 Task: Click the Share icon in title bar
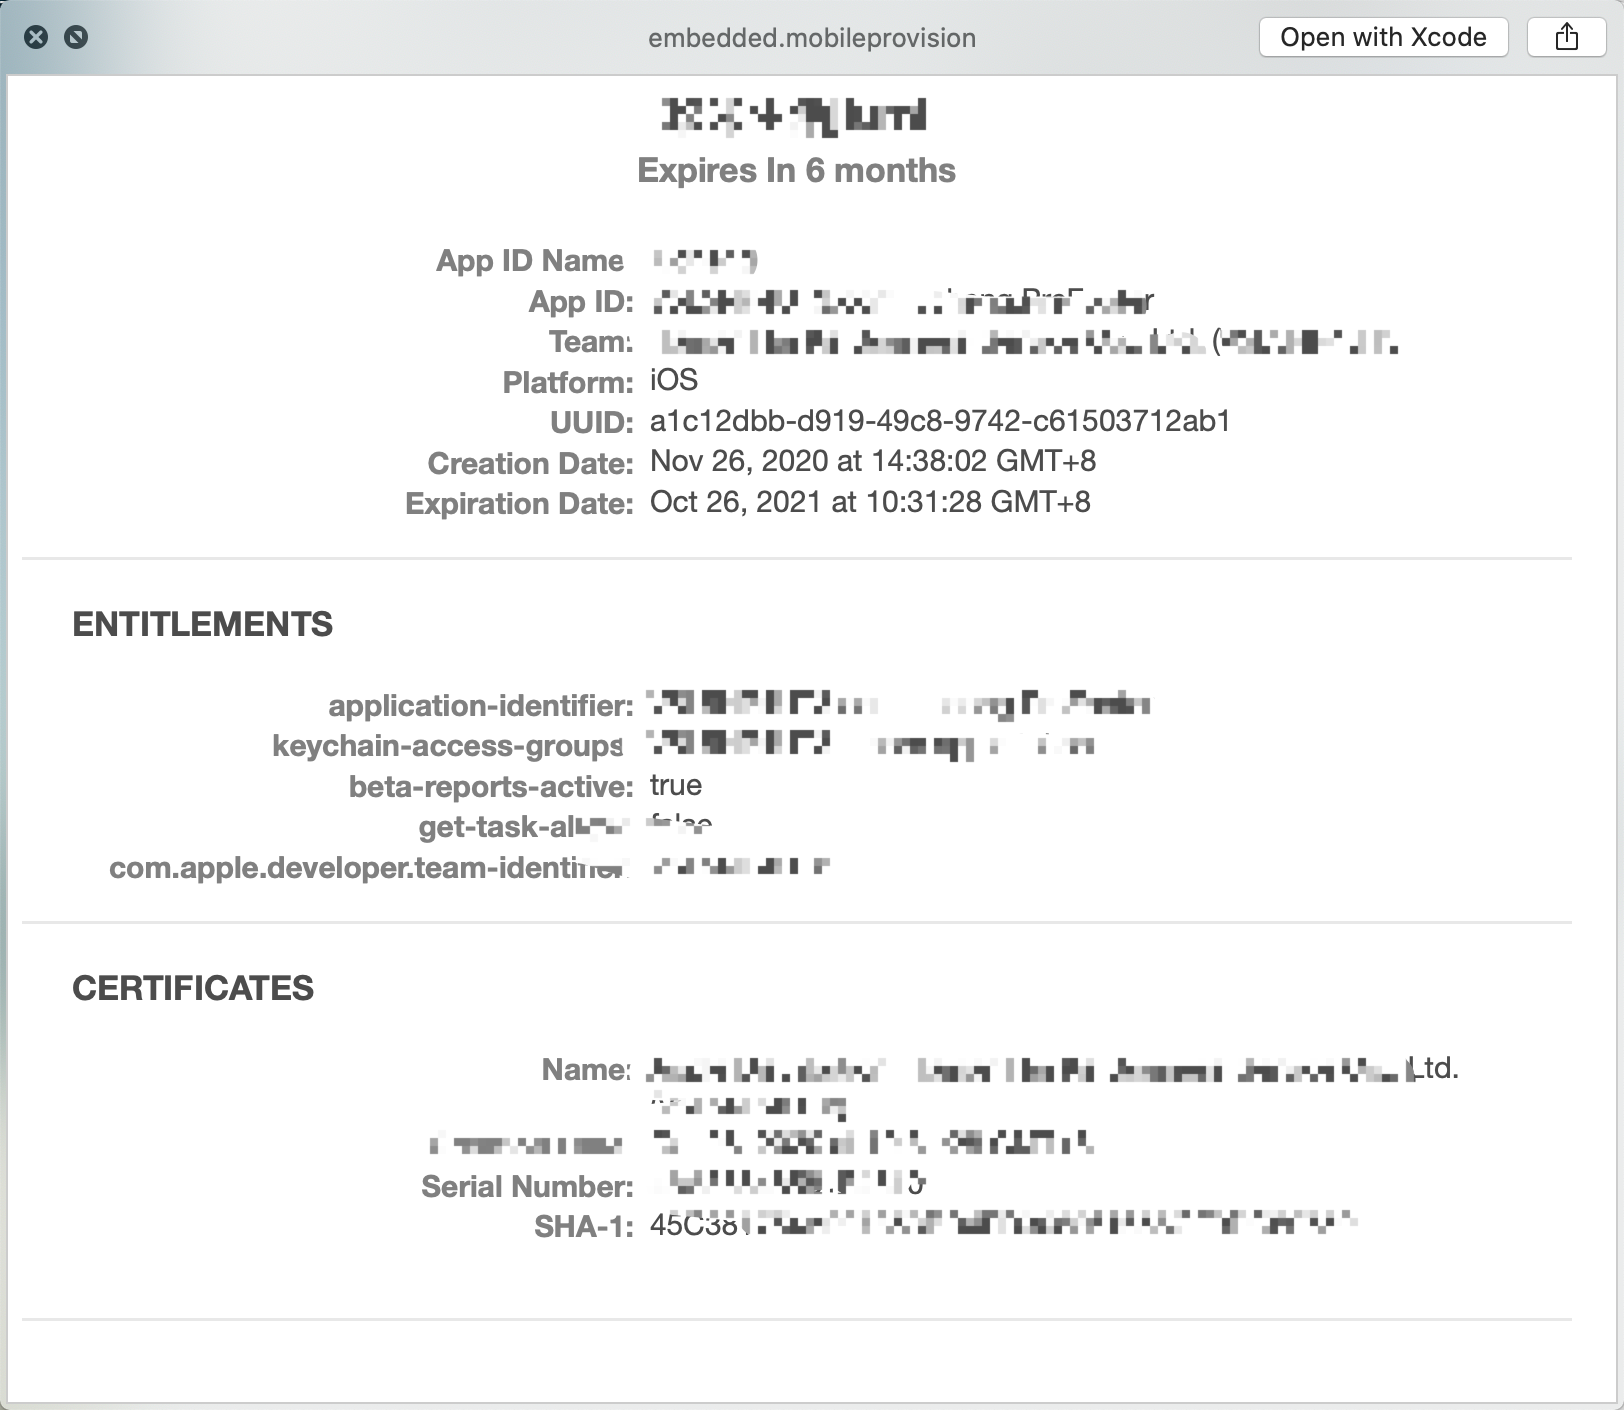[1565, 37]
